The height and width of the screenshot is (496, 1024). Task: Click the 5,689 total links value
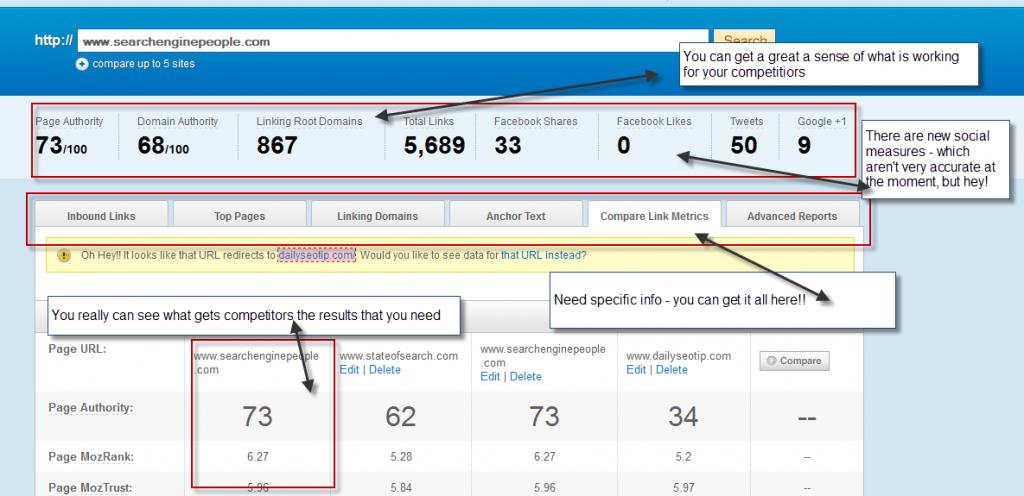pos(434,146)
